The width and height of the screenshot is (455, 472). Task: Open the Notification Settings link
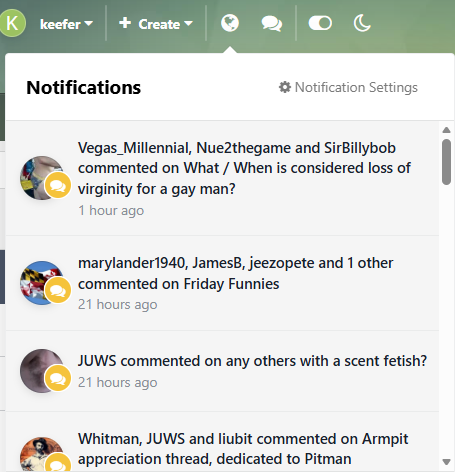[x=348, y=87]
